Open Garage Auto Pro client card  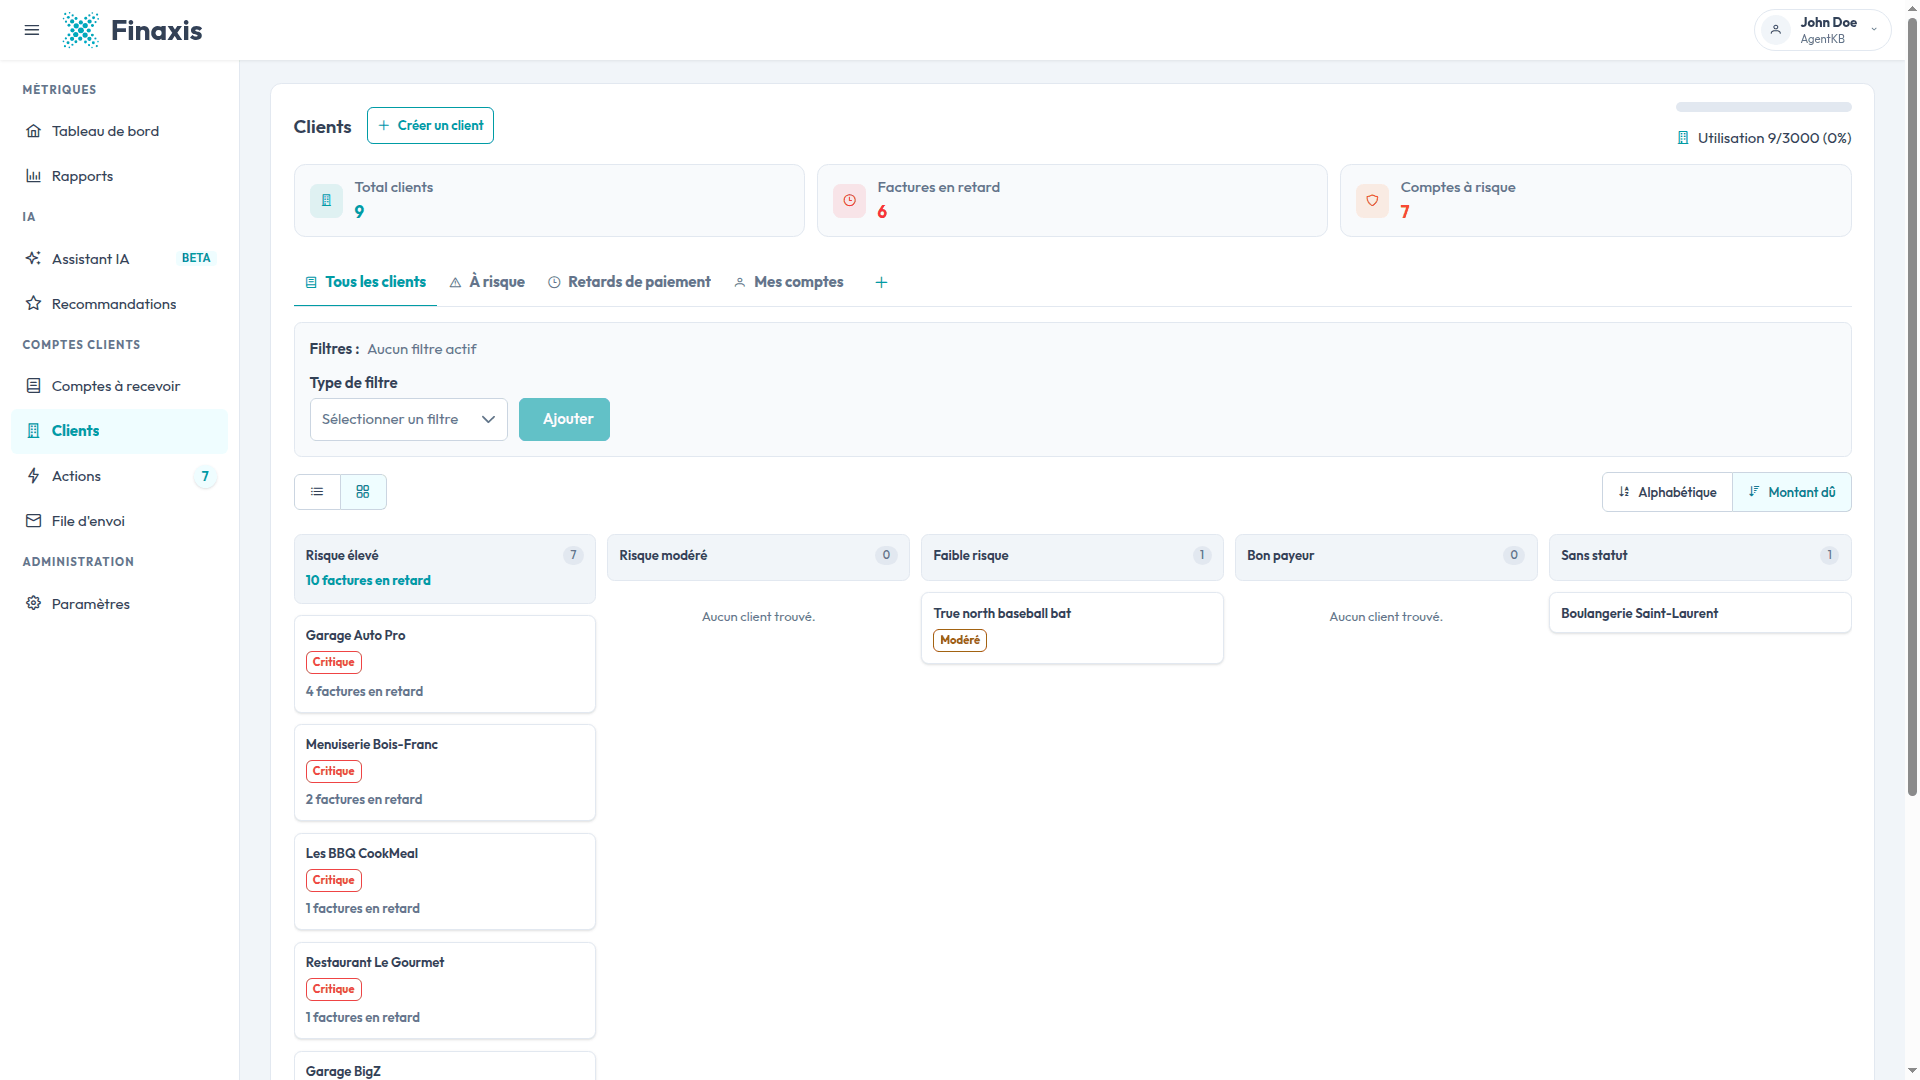(445, 664)
